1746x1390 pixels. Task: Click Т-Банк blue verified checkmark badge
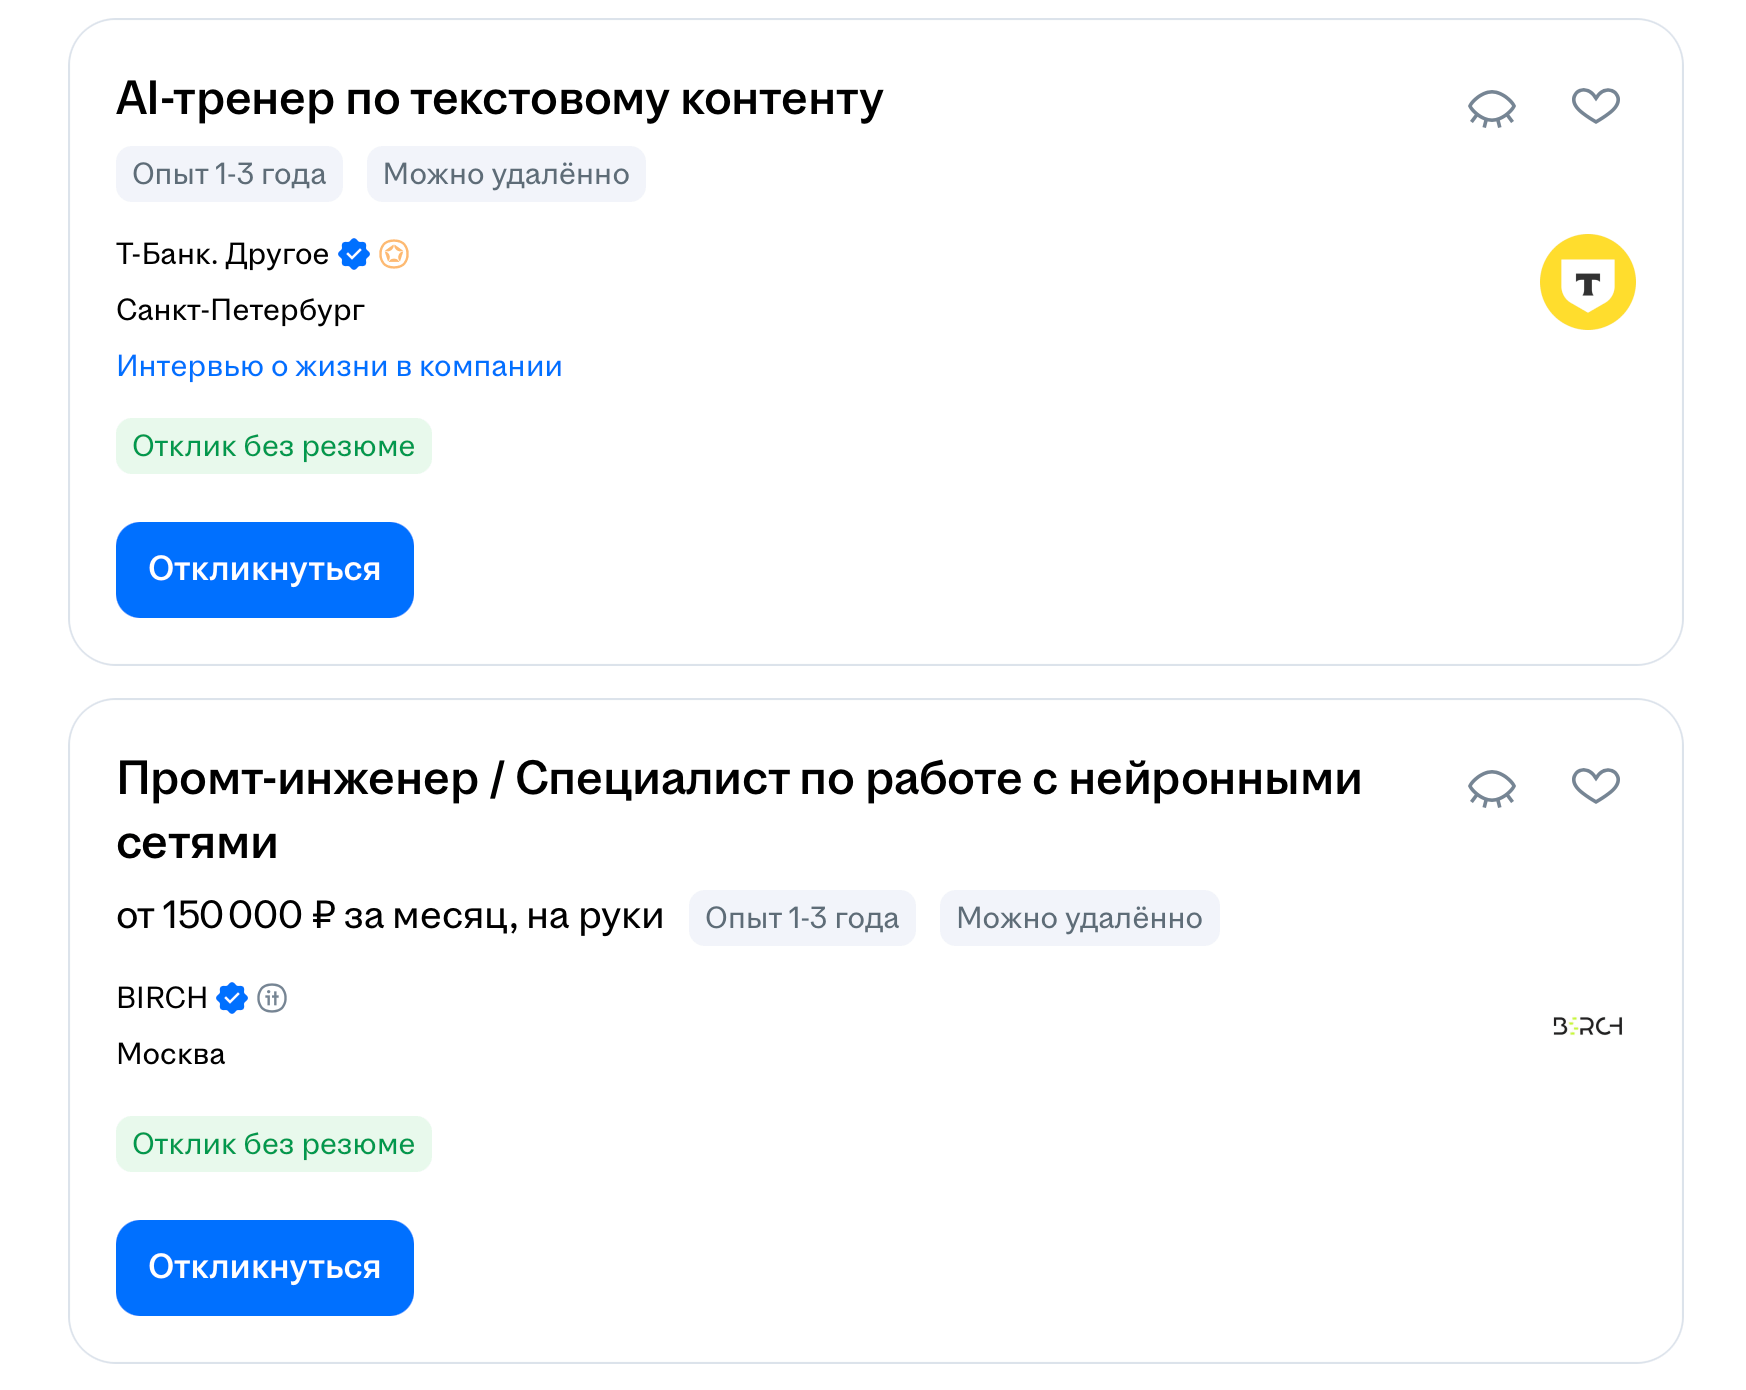coord(354,254)
